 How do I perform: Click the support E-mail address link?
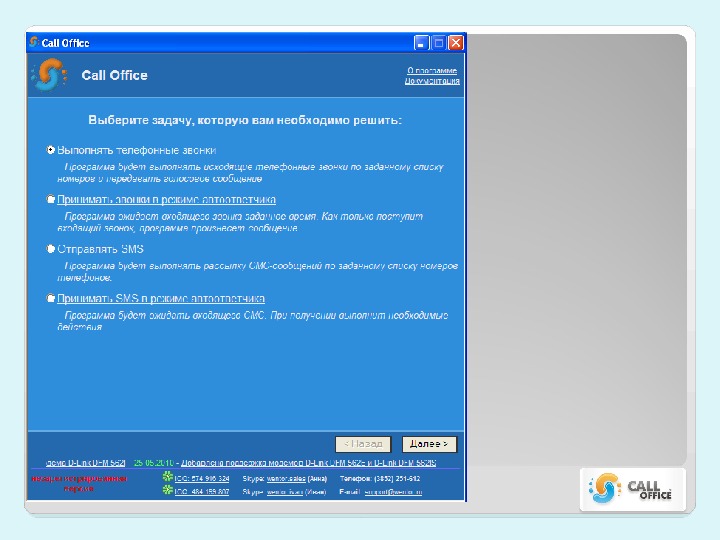pyautogui.click(x=394, y=492)
